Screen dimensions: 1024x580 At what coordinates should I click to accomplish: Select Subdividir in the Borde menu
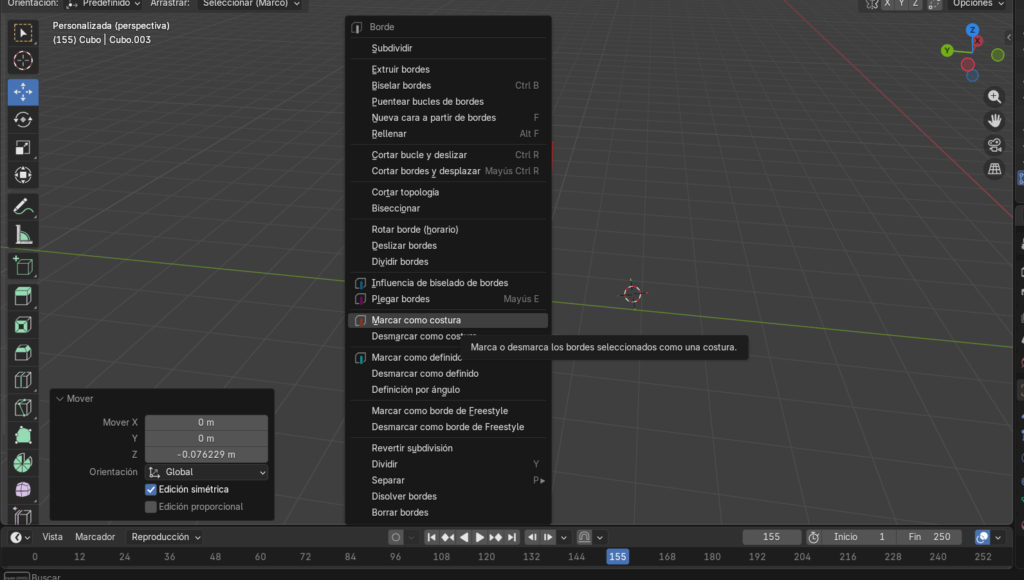click(392, 48)
